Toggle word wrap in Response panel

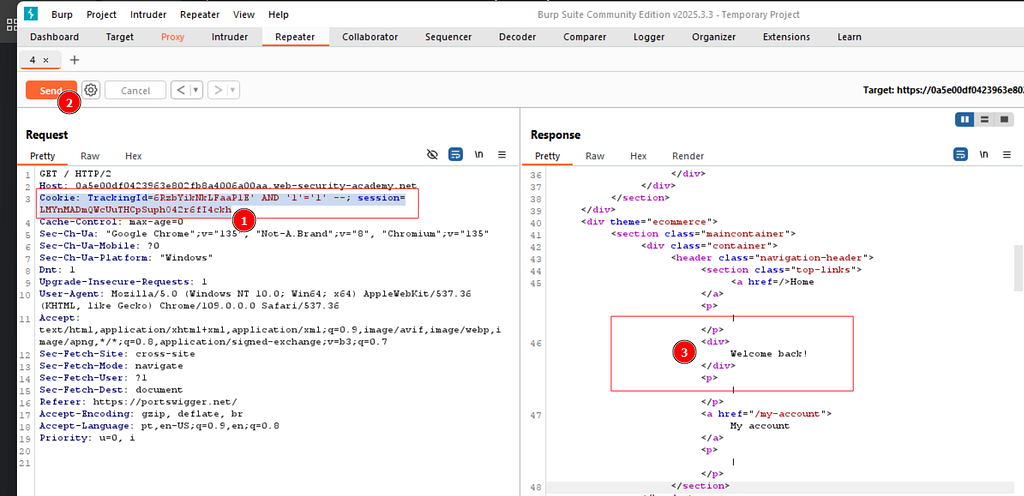(960, 155)
